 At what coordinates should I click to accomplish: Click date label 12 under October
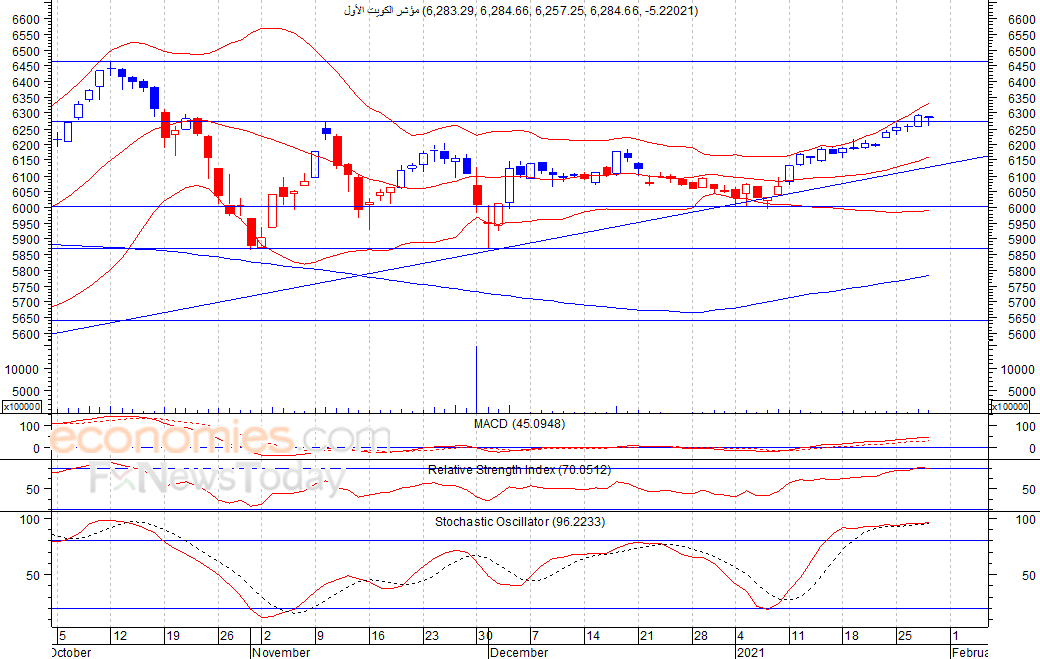pyautogui.click(x=119, y=636)
